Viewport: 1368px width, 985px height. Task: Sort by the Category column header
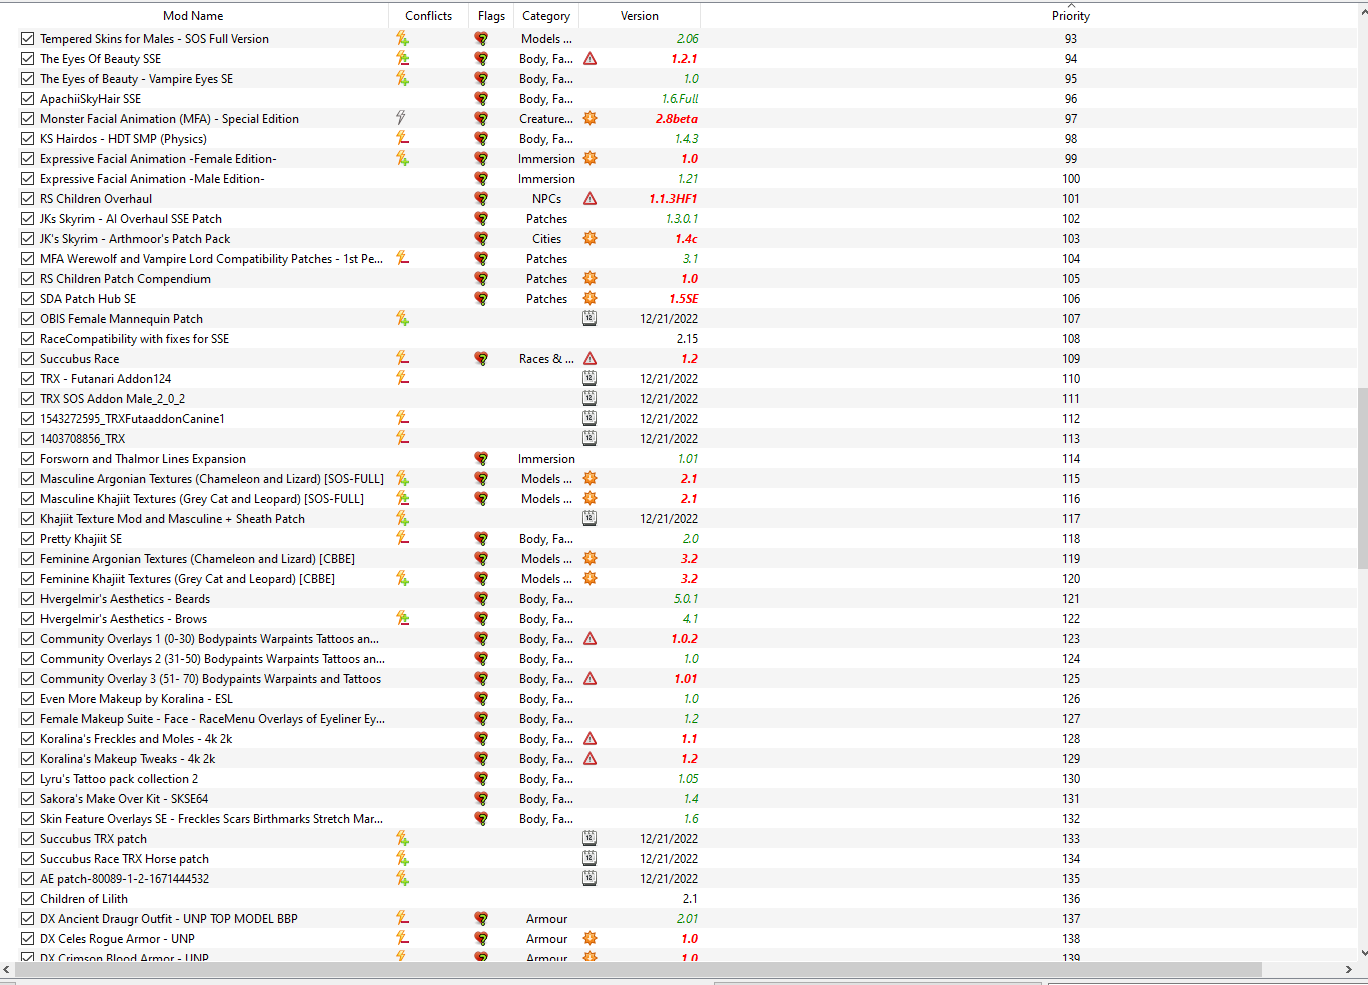point(546,16)
